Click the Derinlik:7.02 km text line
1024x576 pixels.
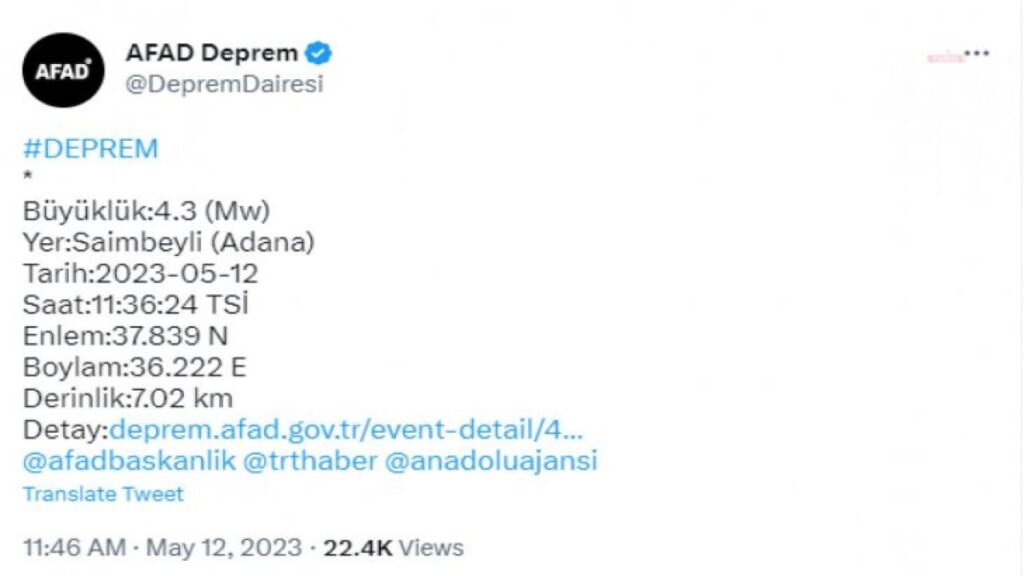pos(128,398)
